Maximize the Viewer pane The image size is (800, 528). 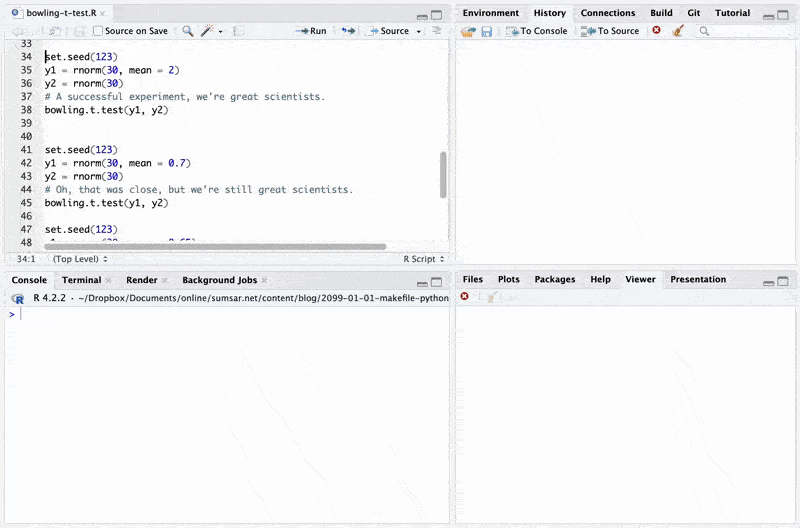point(783,282)
